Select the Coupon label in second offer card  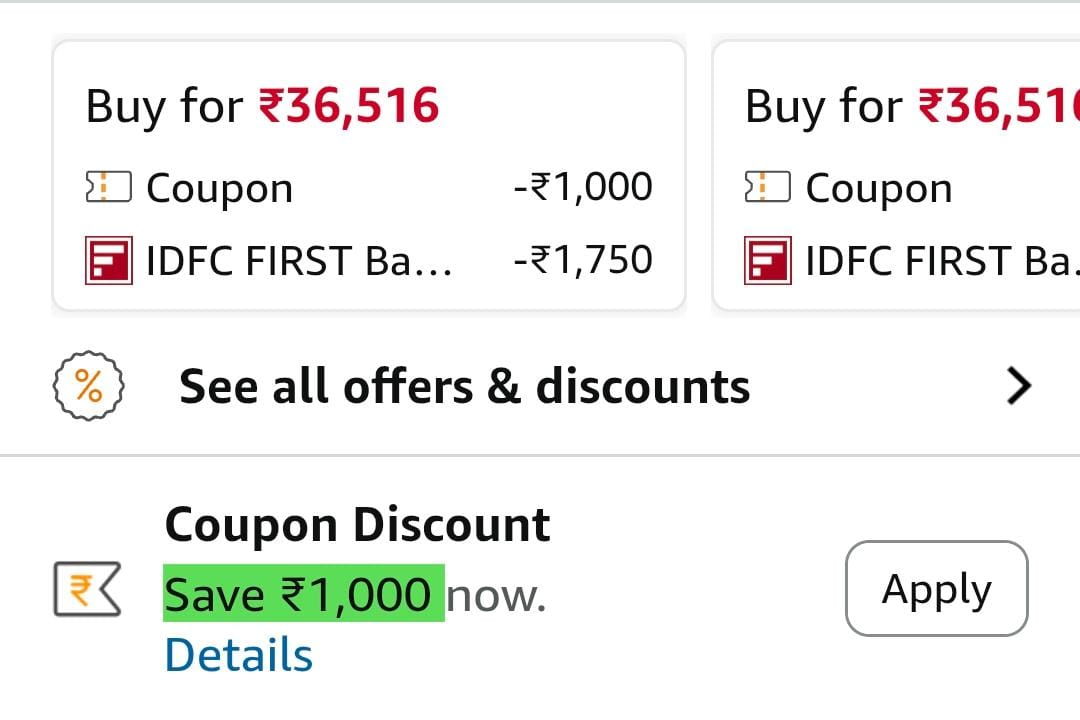pos(878,188)
